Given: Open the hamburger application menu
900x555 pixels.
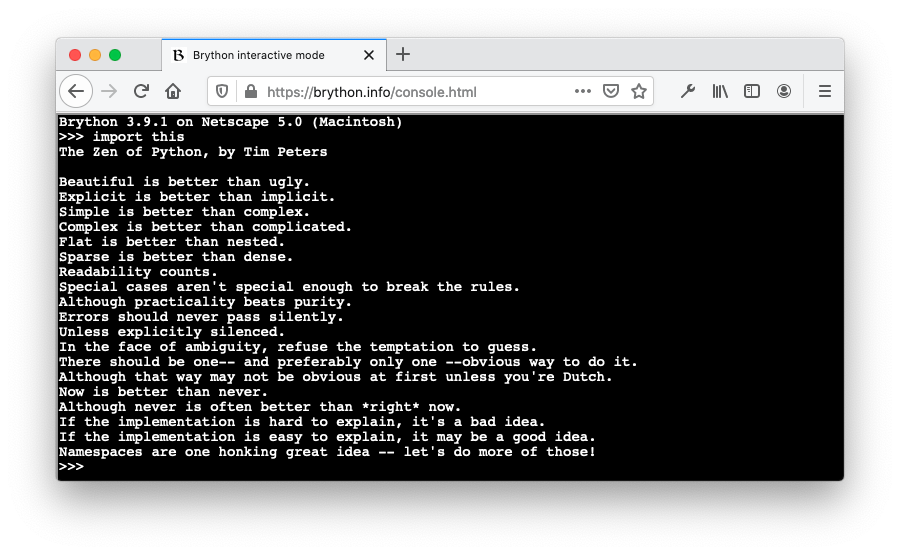Looking at the screenshot, I should [x=825, y=91].
